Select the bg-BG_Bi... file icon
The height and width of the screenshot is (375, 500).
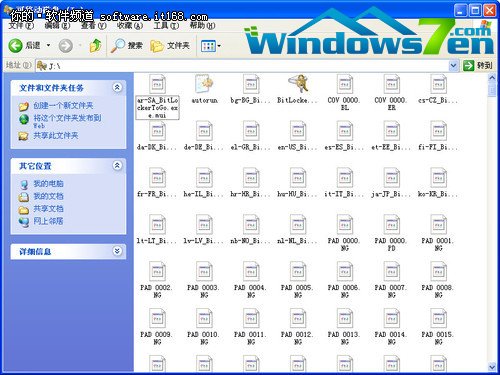(x=251, y=84)
